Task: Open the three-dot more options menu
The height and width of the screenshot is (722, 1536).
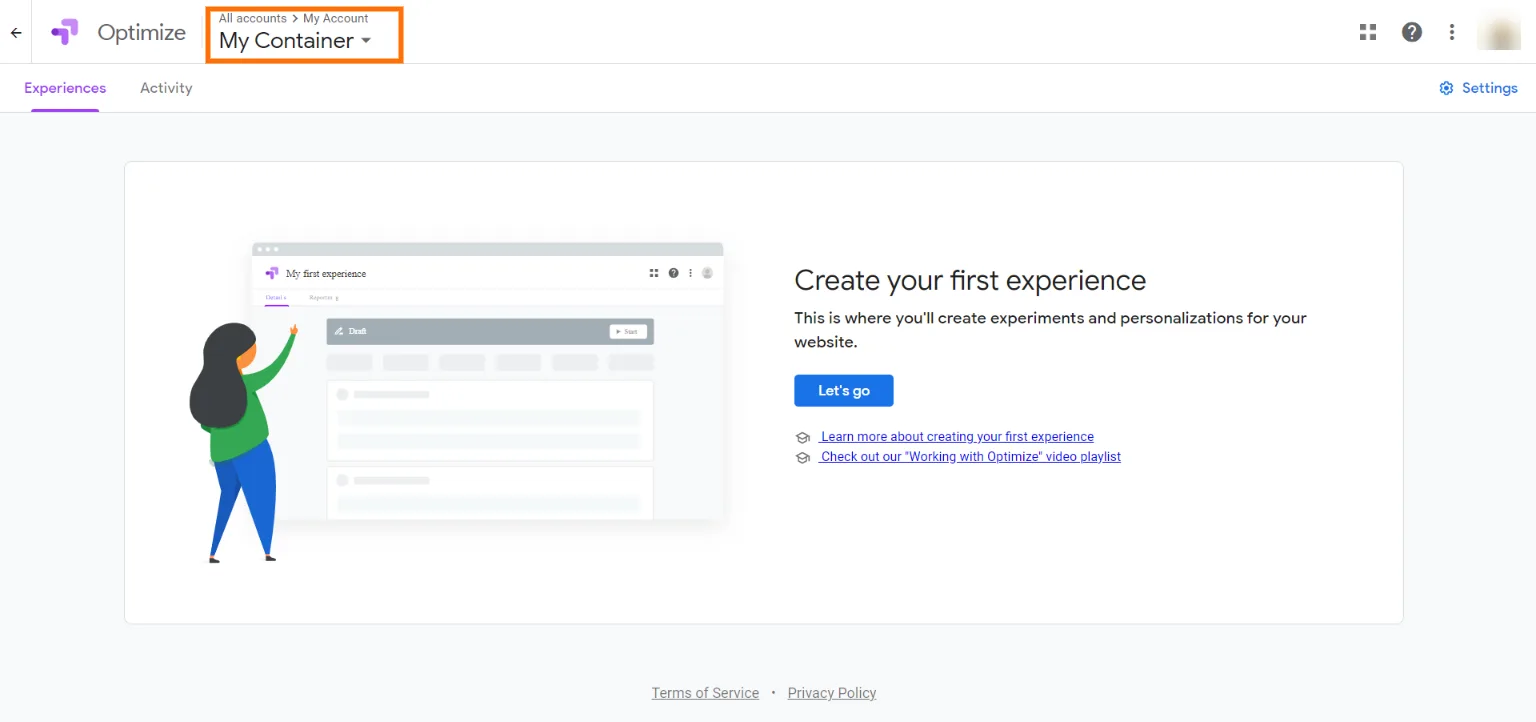Action: point(1452,32)
